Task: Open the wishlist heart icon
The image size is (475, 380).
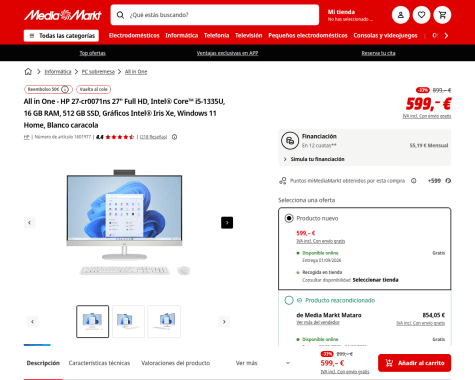Action: tap(421, 15)
